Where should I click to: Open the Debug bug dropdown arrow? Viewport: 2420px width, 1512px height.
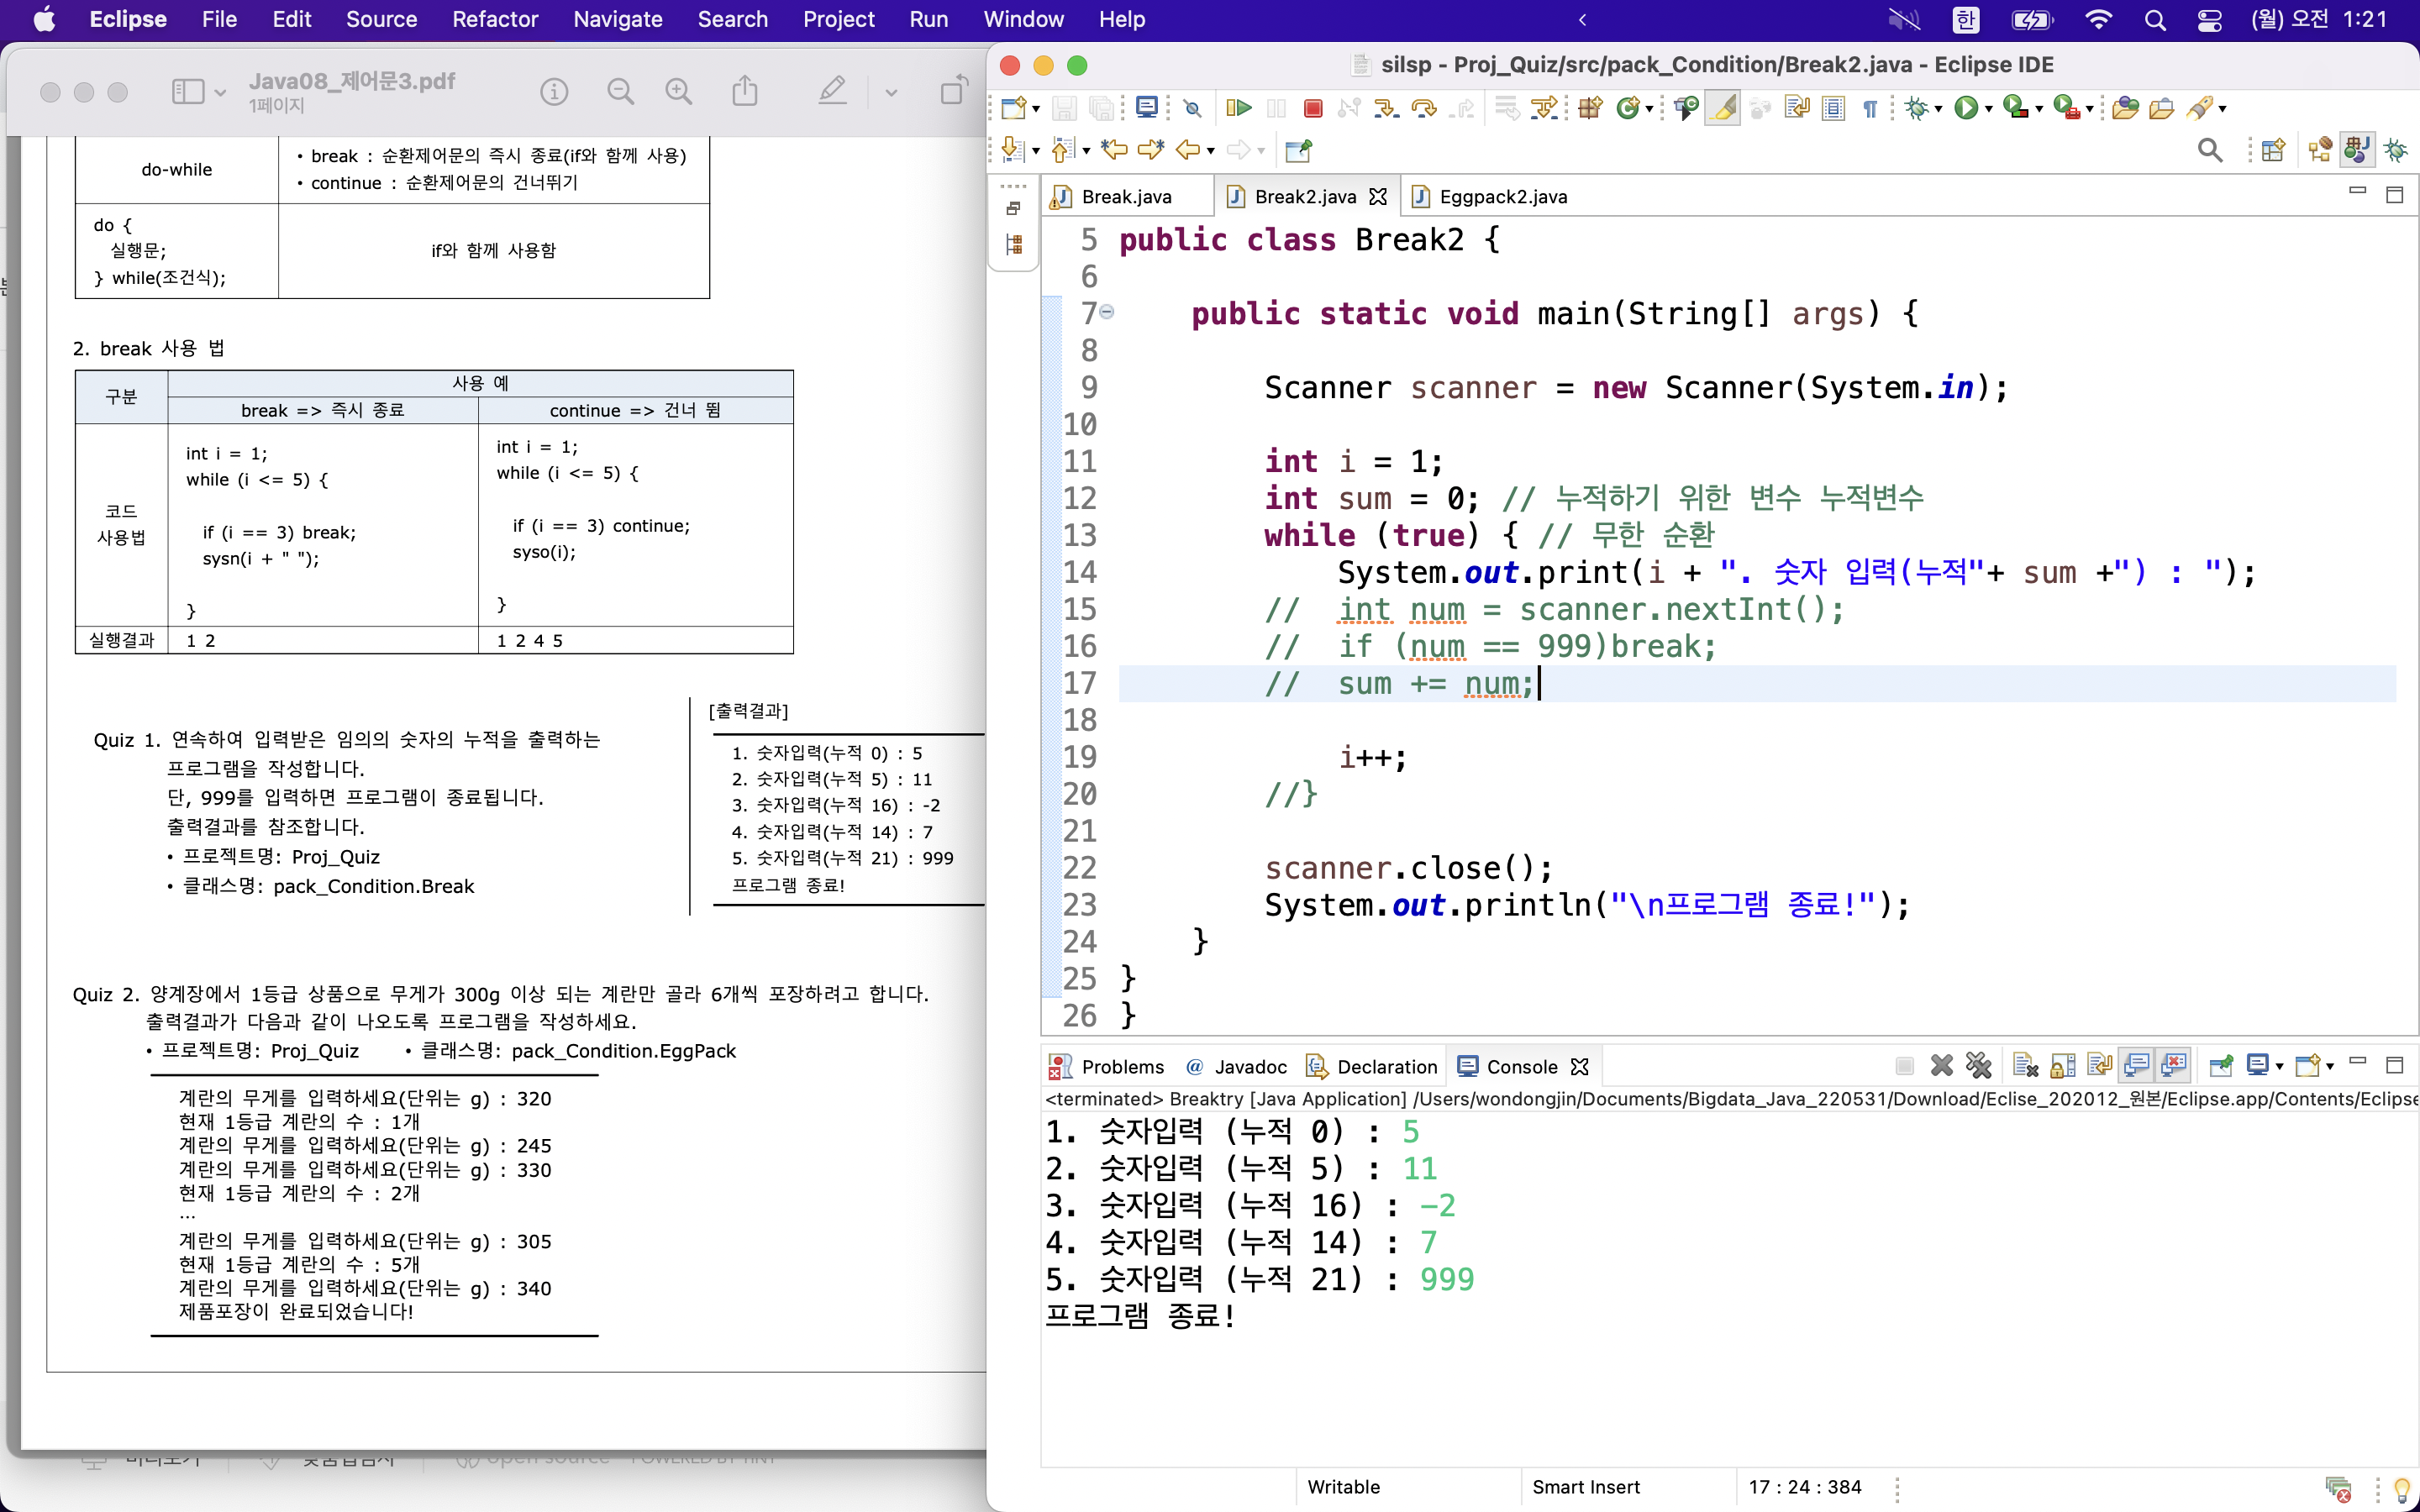(1938, 109)
